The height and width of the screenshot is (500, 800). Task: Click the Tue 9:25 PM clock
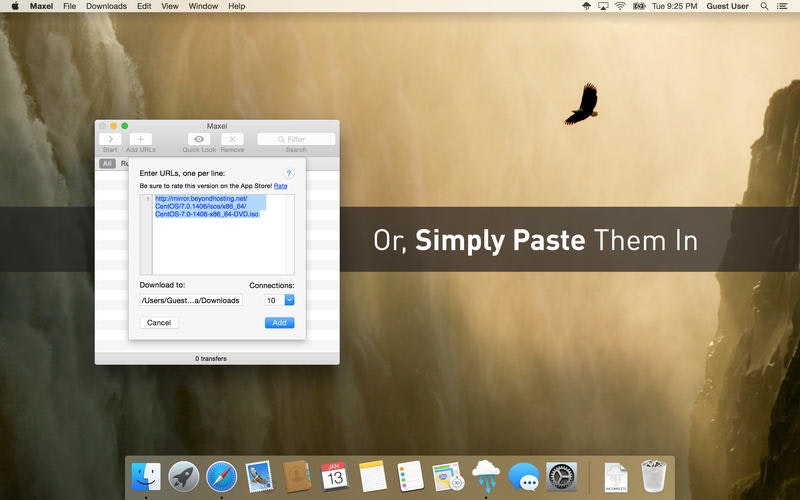[x=674, y=6]
